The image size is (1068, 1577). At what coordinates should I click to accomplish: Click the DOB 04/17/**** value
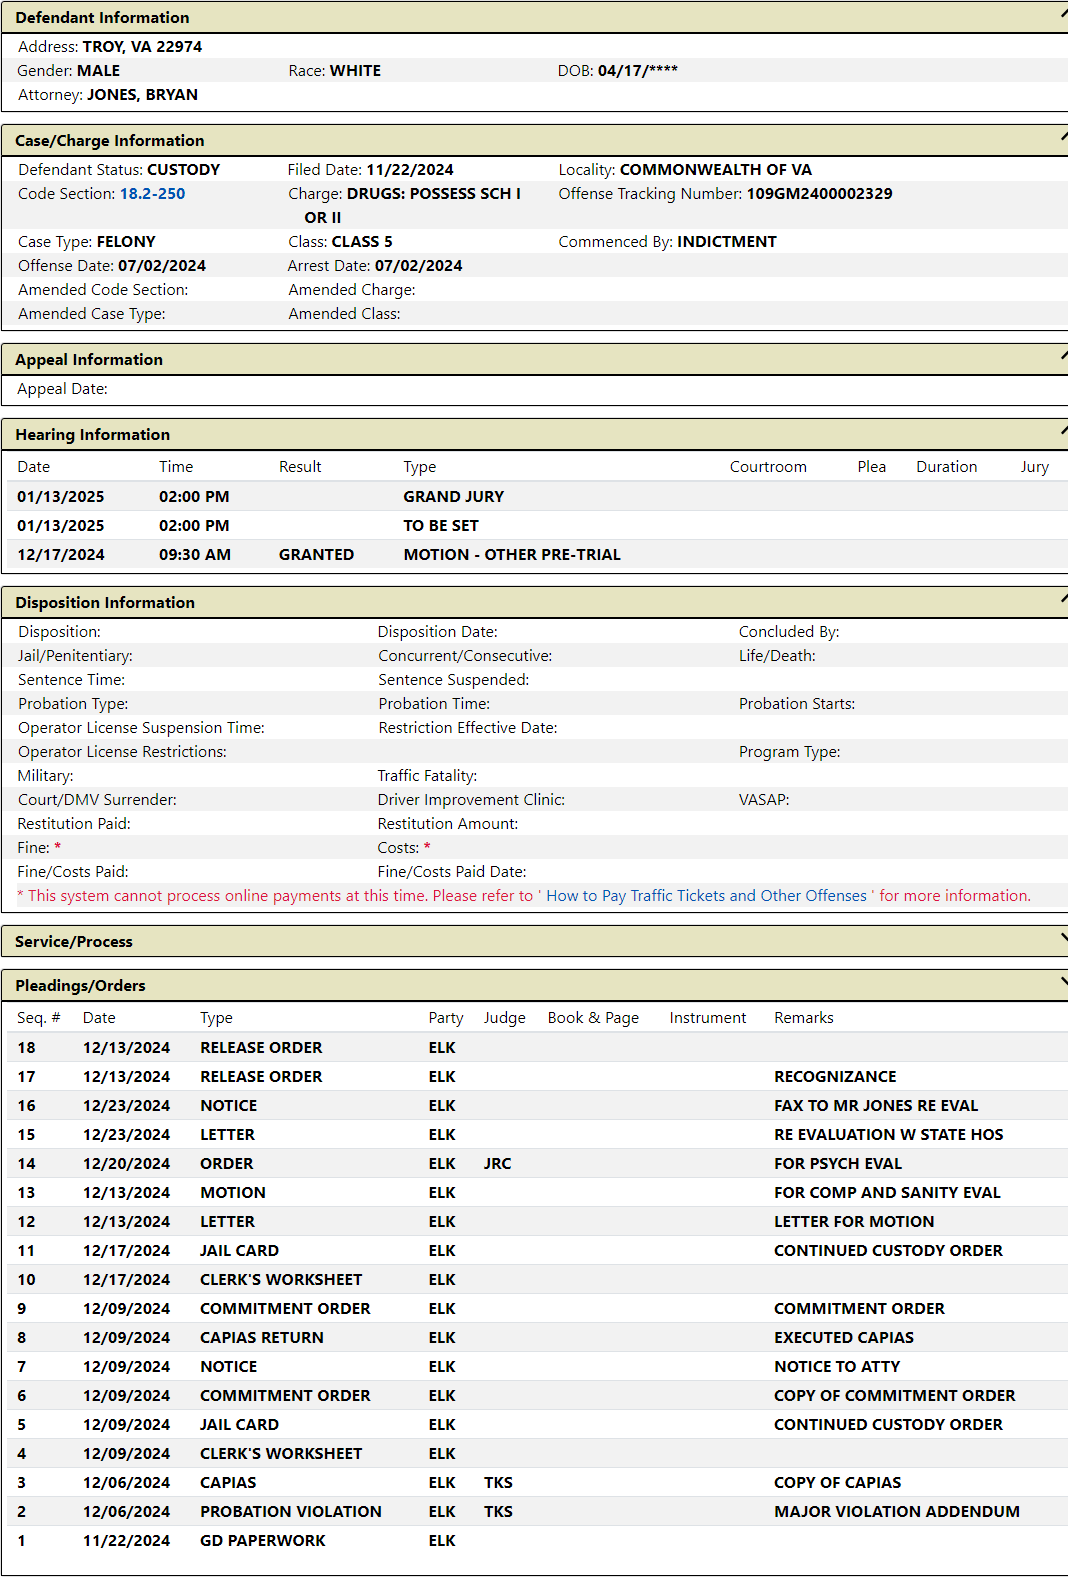638,71
